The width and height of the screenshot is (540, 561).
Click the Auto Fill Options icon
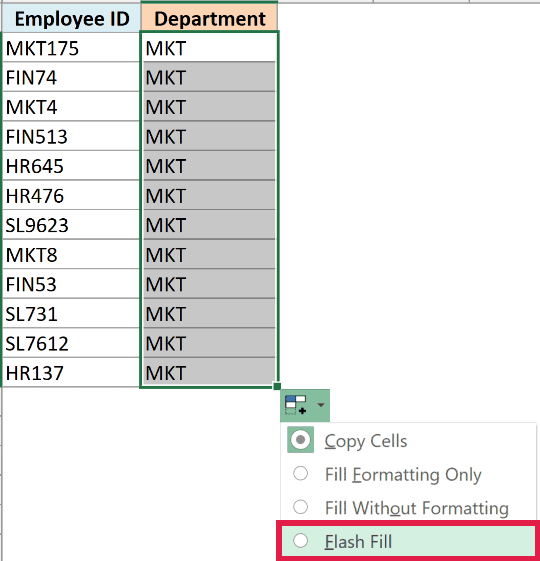[x=296, y=405]
